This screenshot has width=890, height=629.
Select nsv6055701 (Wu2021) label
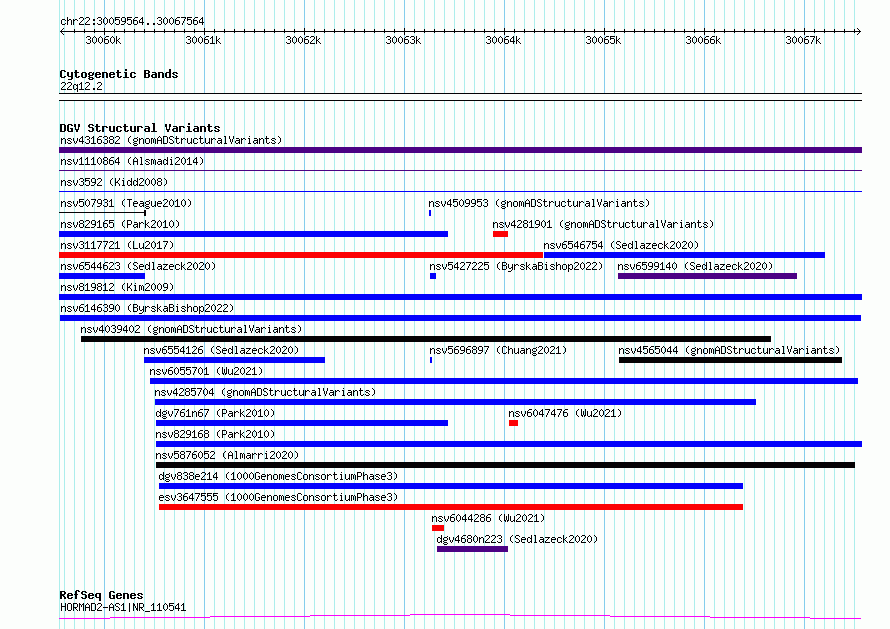pos(206,371)
